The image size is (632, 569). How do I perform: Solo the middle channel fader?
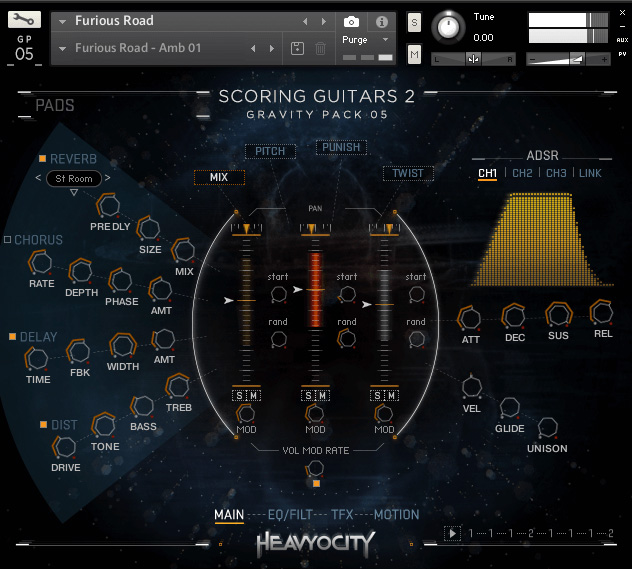(x=308, y=396)
